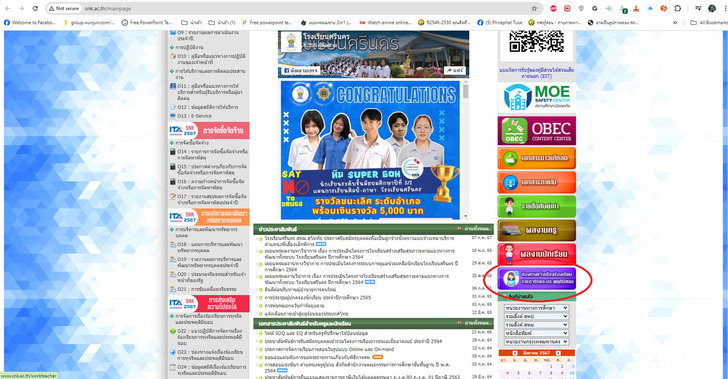Reload the page with browser refresh icon
Image resolution: width=728 pixels, height=379 pixels.
tap(35, 8)
